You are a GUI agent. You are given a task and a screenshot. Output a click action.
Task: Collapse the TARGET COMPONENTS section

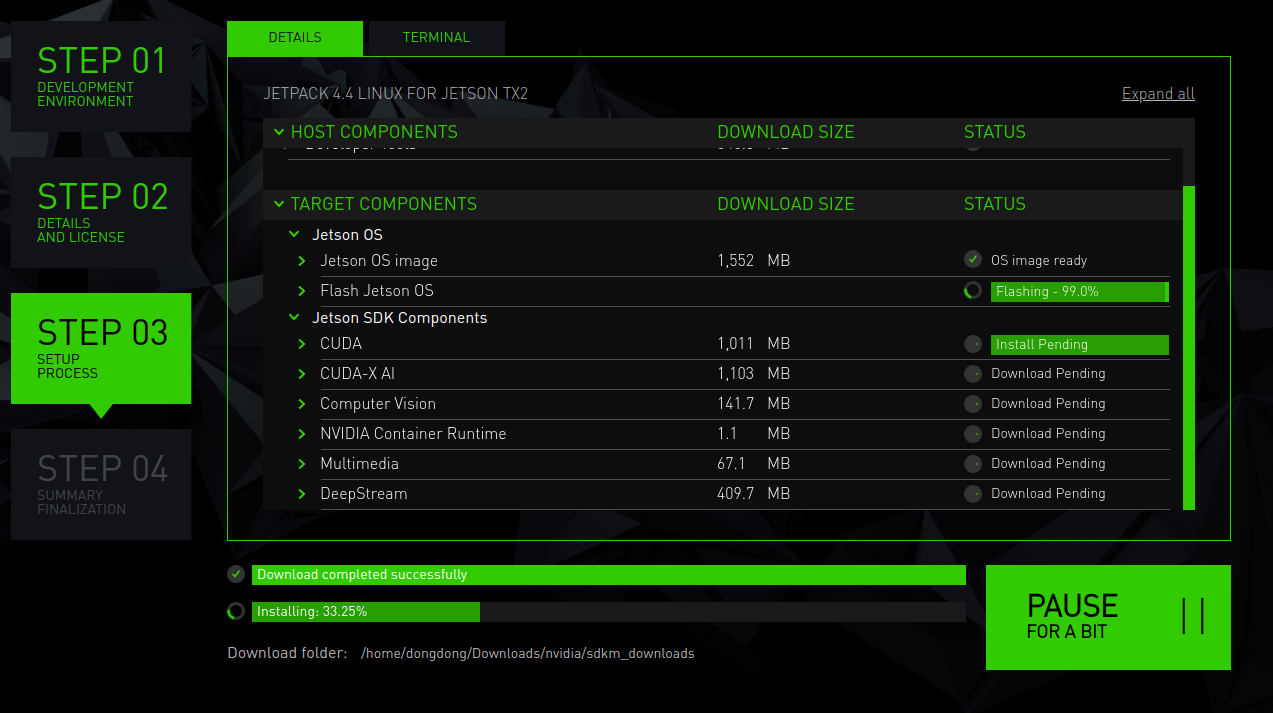(x=279, y=204)
